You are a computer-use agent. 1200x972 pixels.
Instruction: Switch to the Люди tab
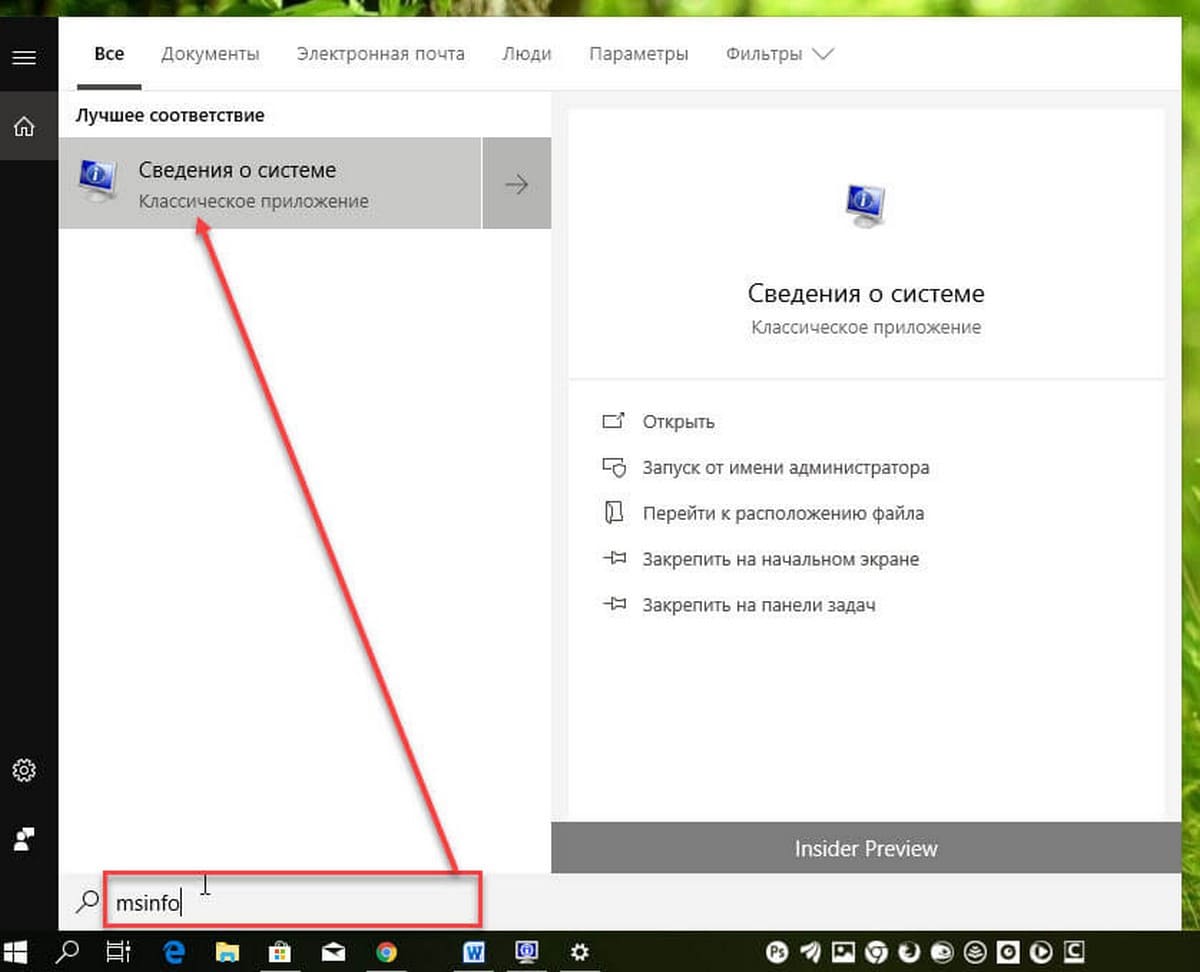[527, 54]
